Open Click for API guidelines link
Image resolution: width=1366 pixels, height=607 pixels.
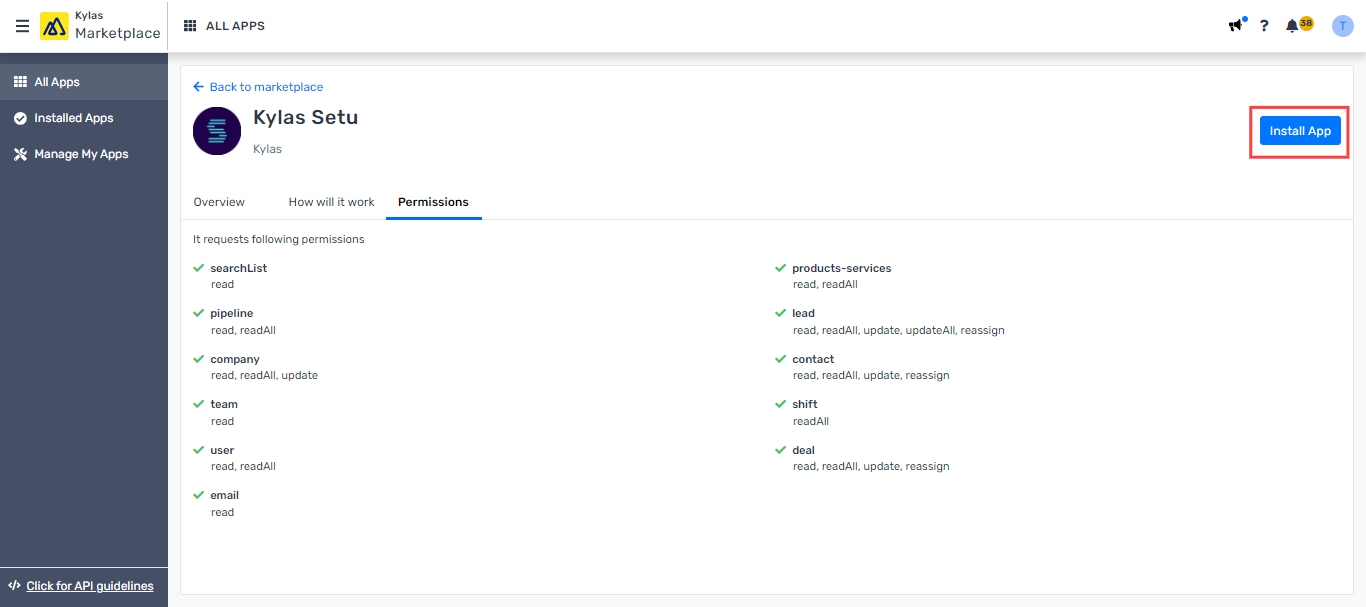pyautogui.click(x=90, y=586)
